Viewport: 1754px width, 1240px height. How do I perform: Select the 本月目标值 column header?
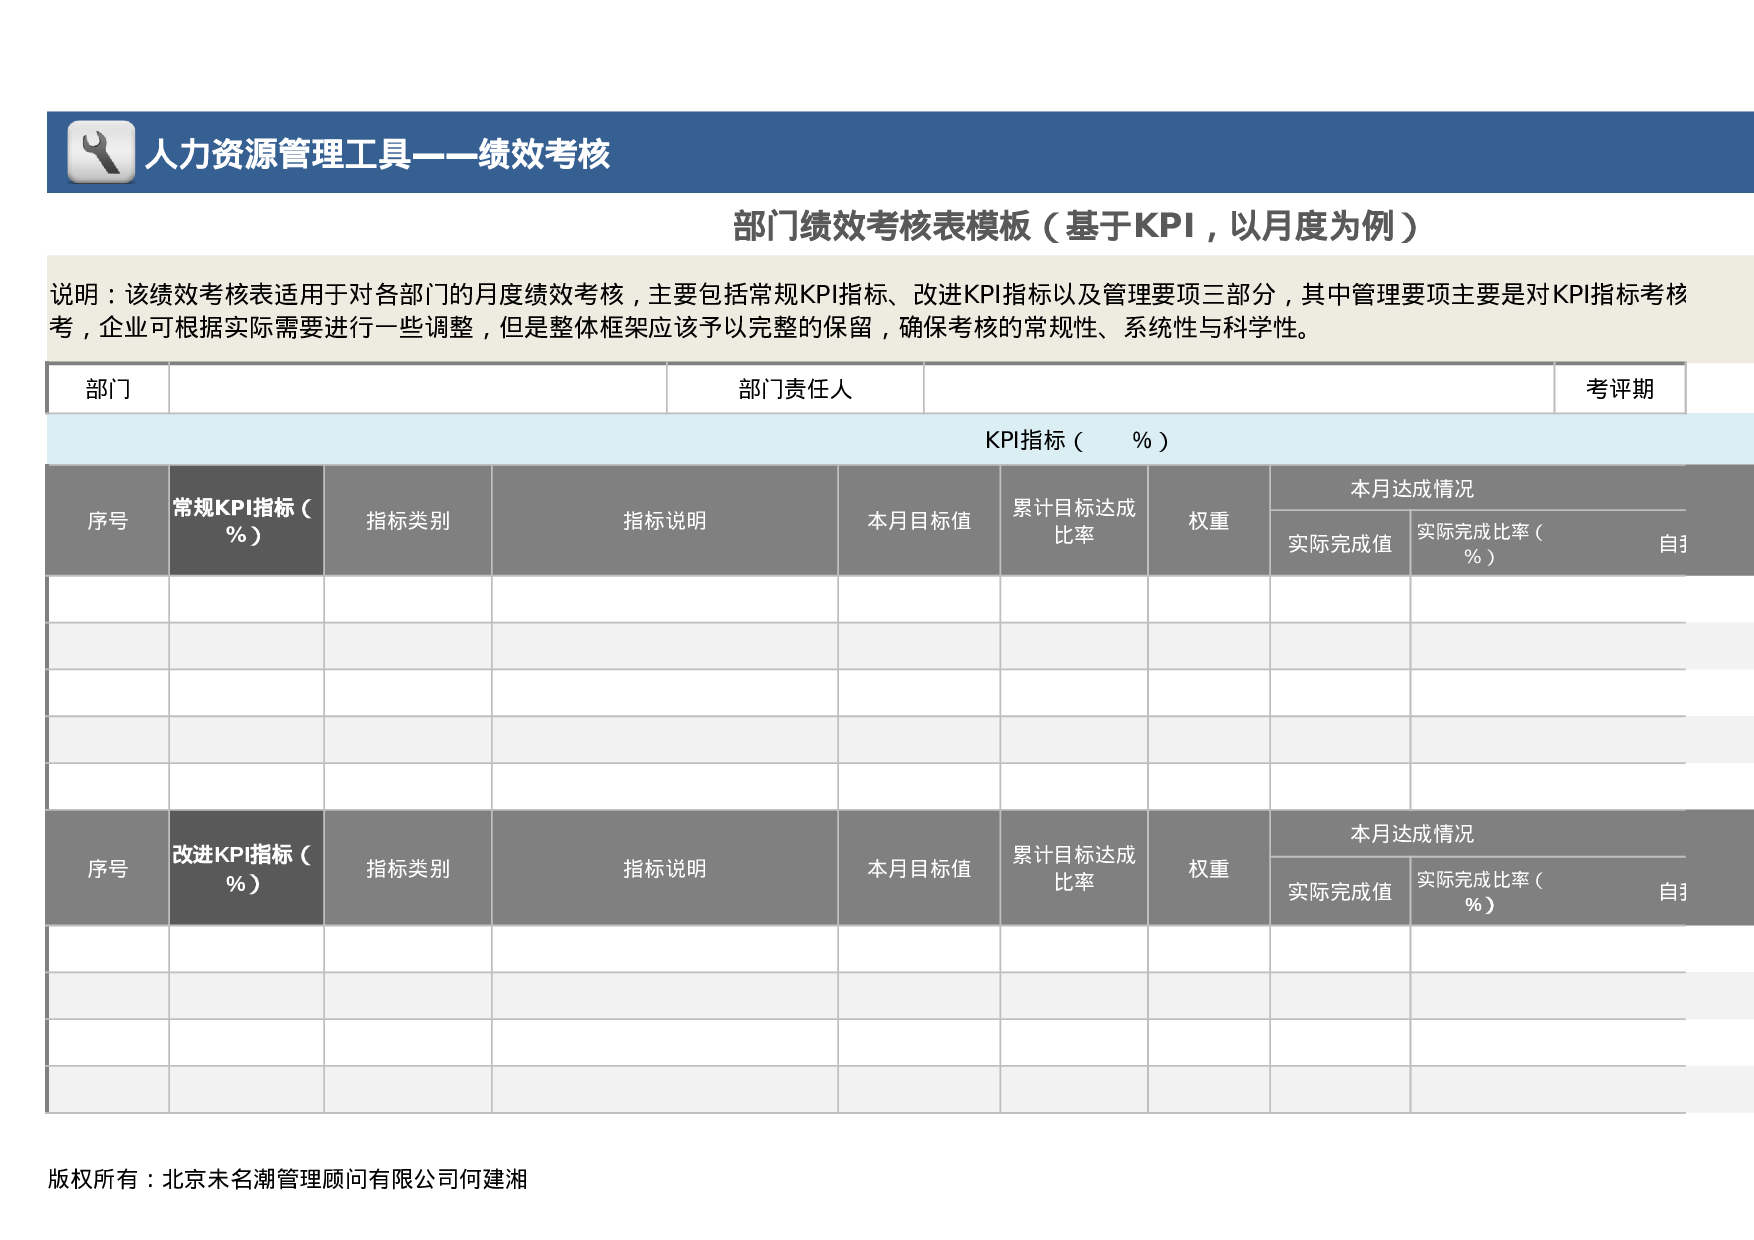click(918, 522)
